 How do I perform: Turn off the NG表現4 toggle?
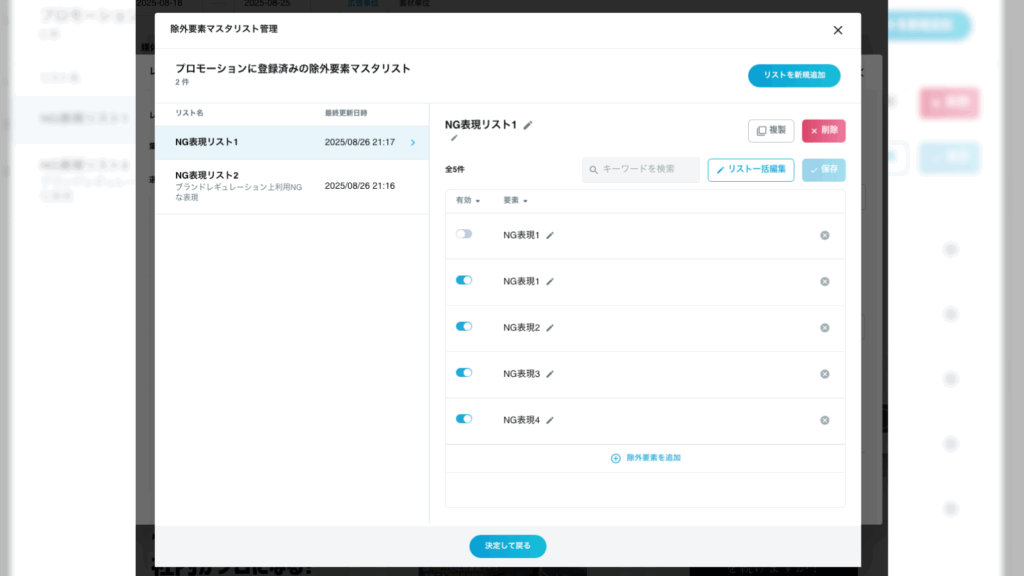464,419
